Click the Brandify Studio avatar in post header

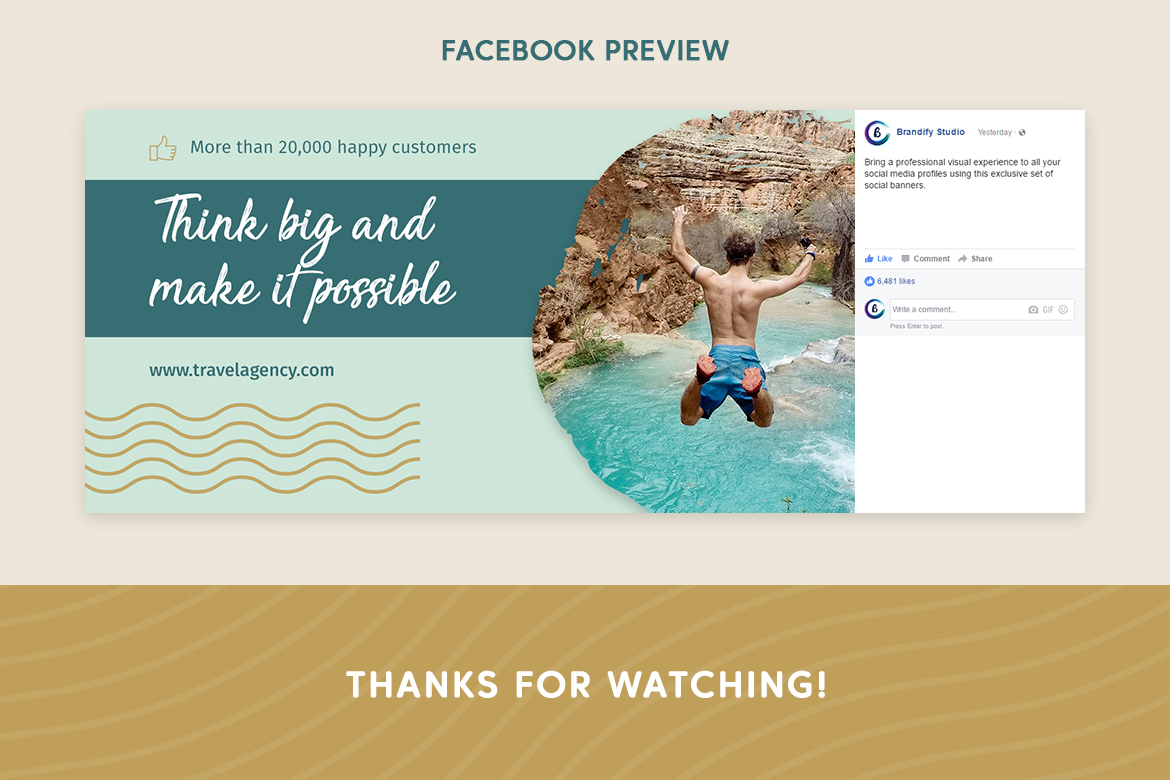[x=877, y=133]
